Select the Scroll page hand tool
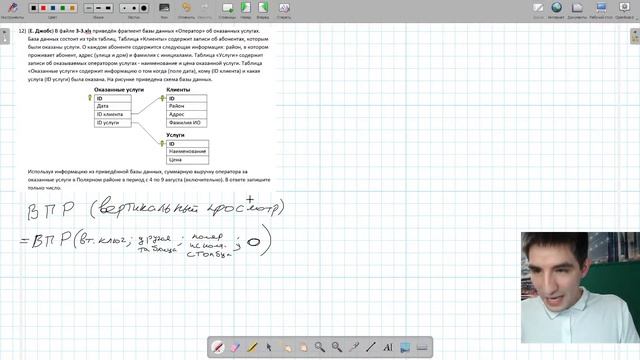Image resolution: width=640 pixels, height=360 pixels. coord(303,347)
